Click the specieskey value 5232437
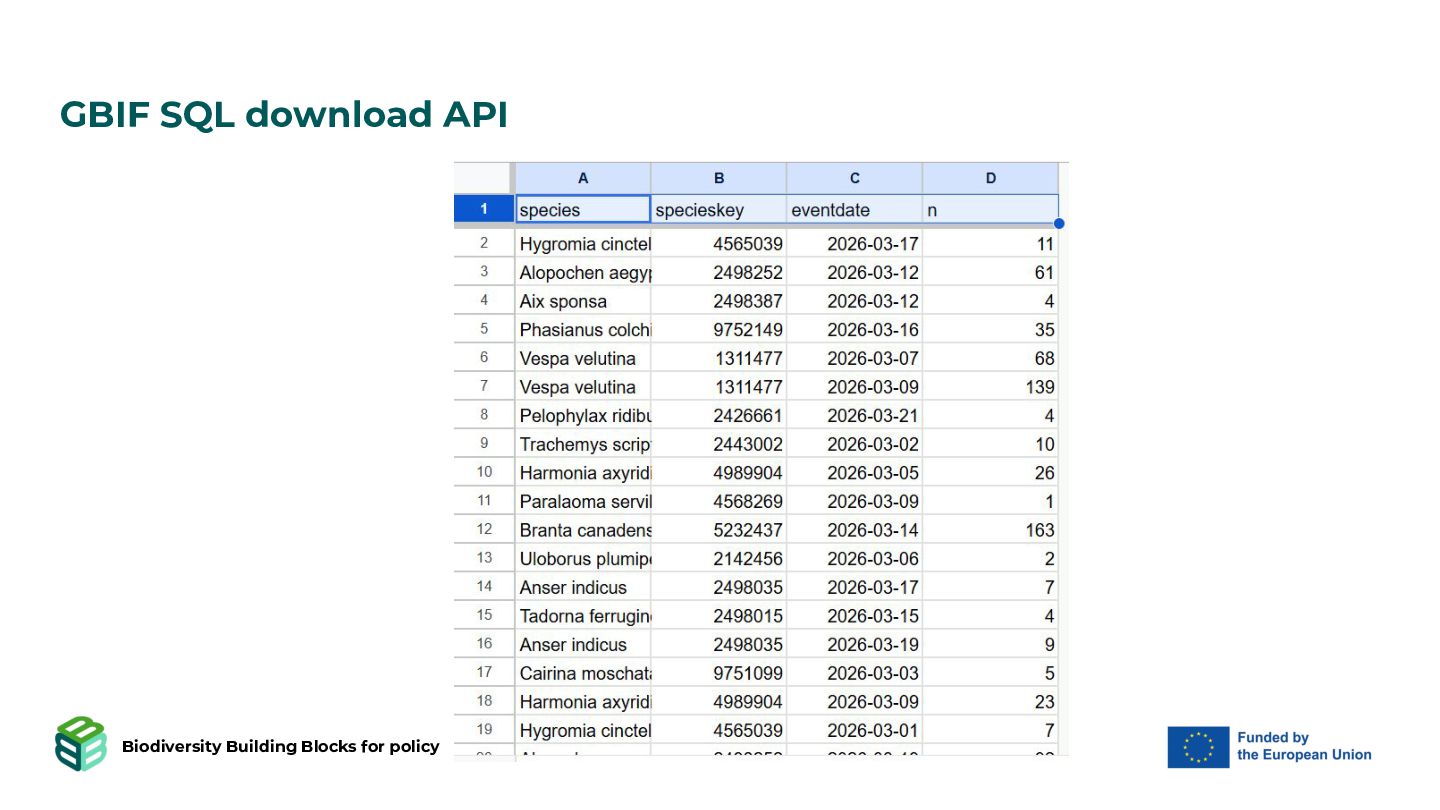The width and height of the screenshot is (1440, 810). coord(719,530)
